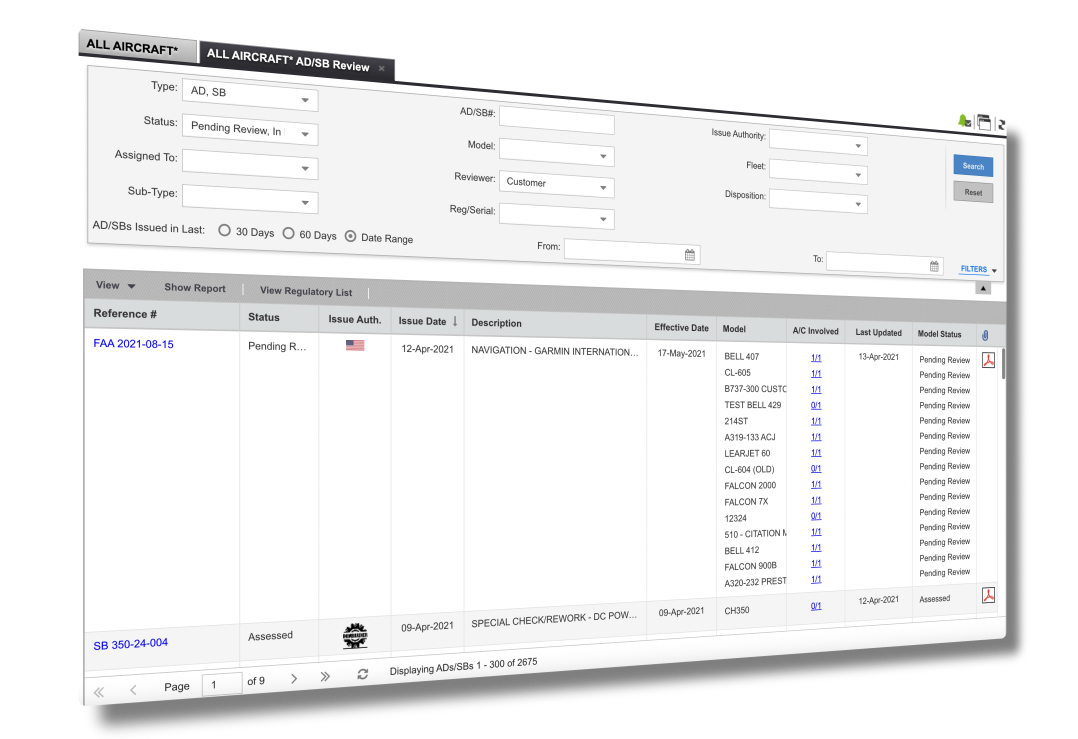This screenshot has height=739, width=1078.
Task: Go to the next page of results
Action: (294, 679)
